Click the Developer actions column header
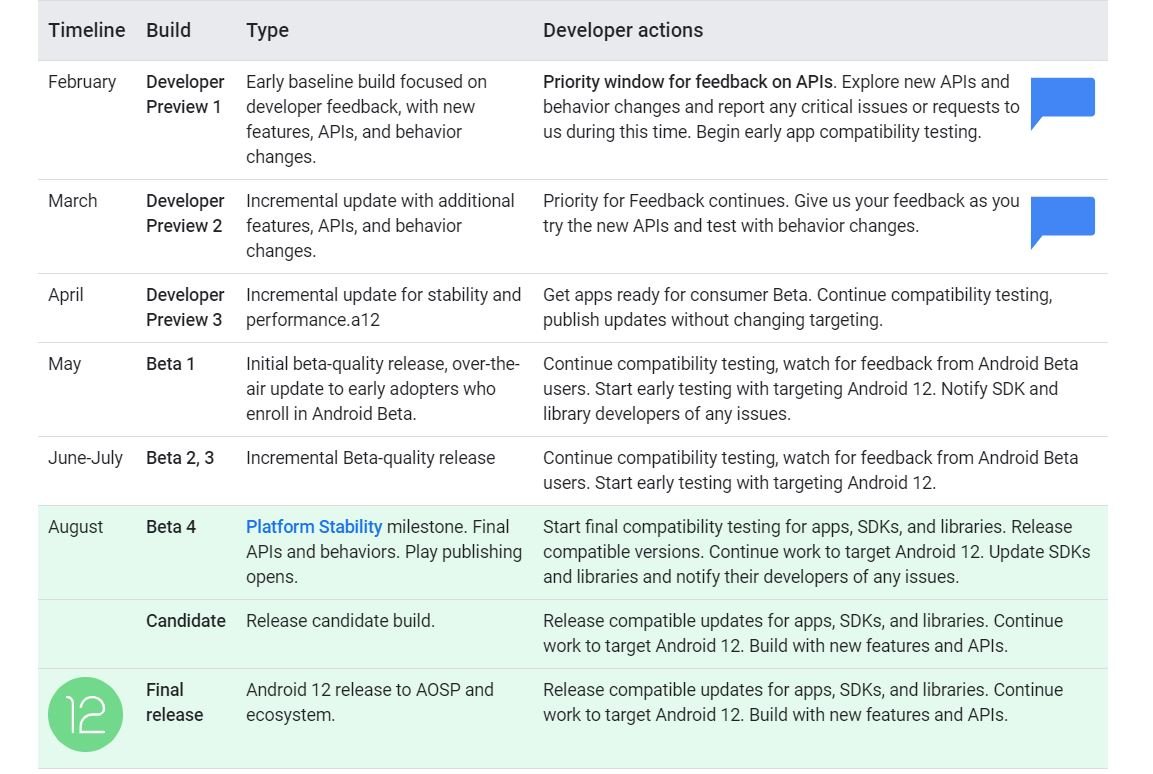The height and width of the screenshot is (774, 1153). coord(622,30)
